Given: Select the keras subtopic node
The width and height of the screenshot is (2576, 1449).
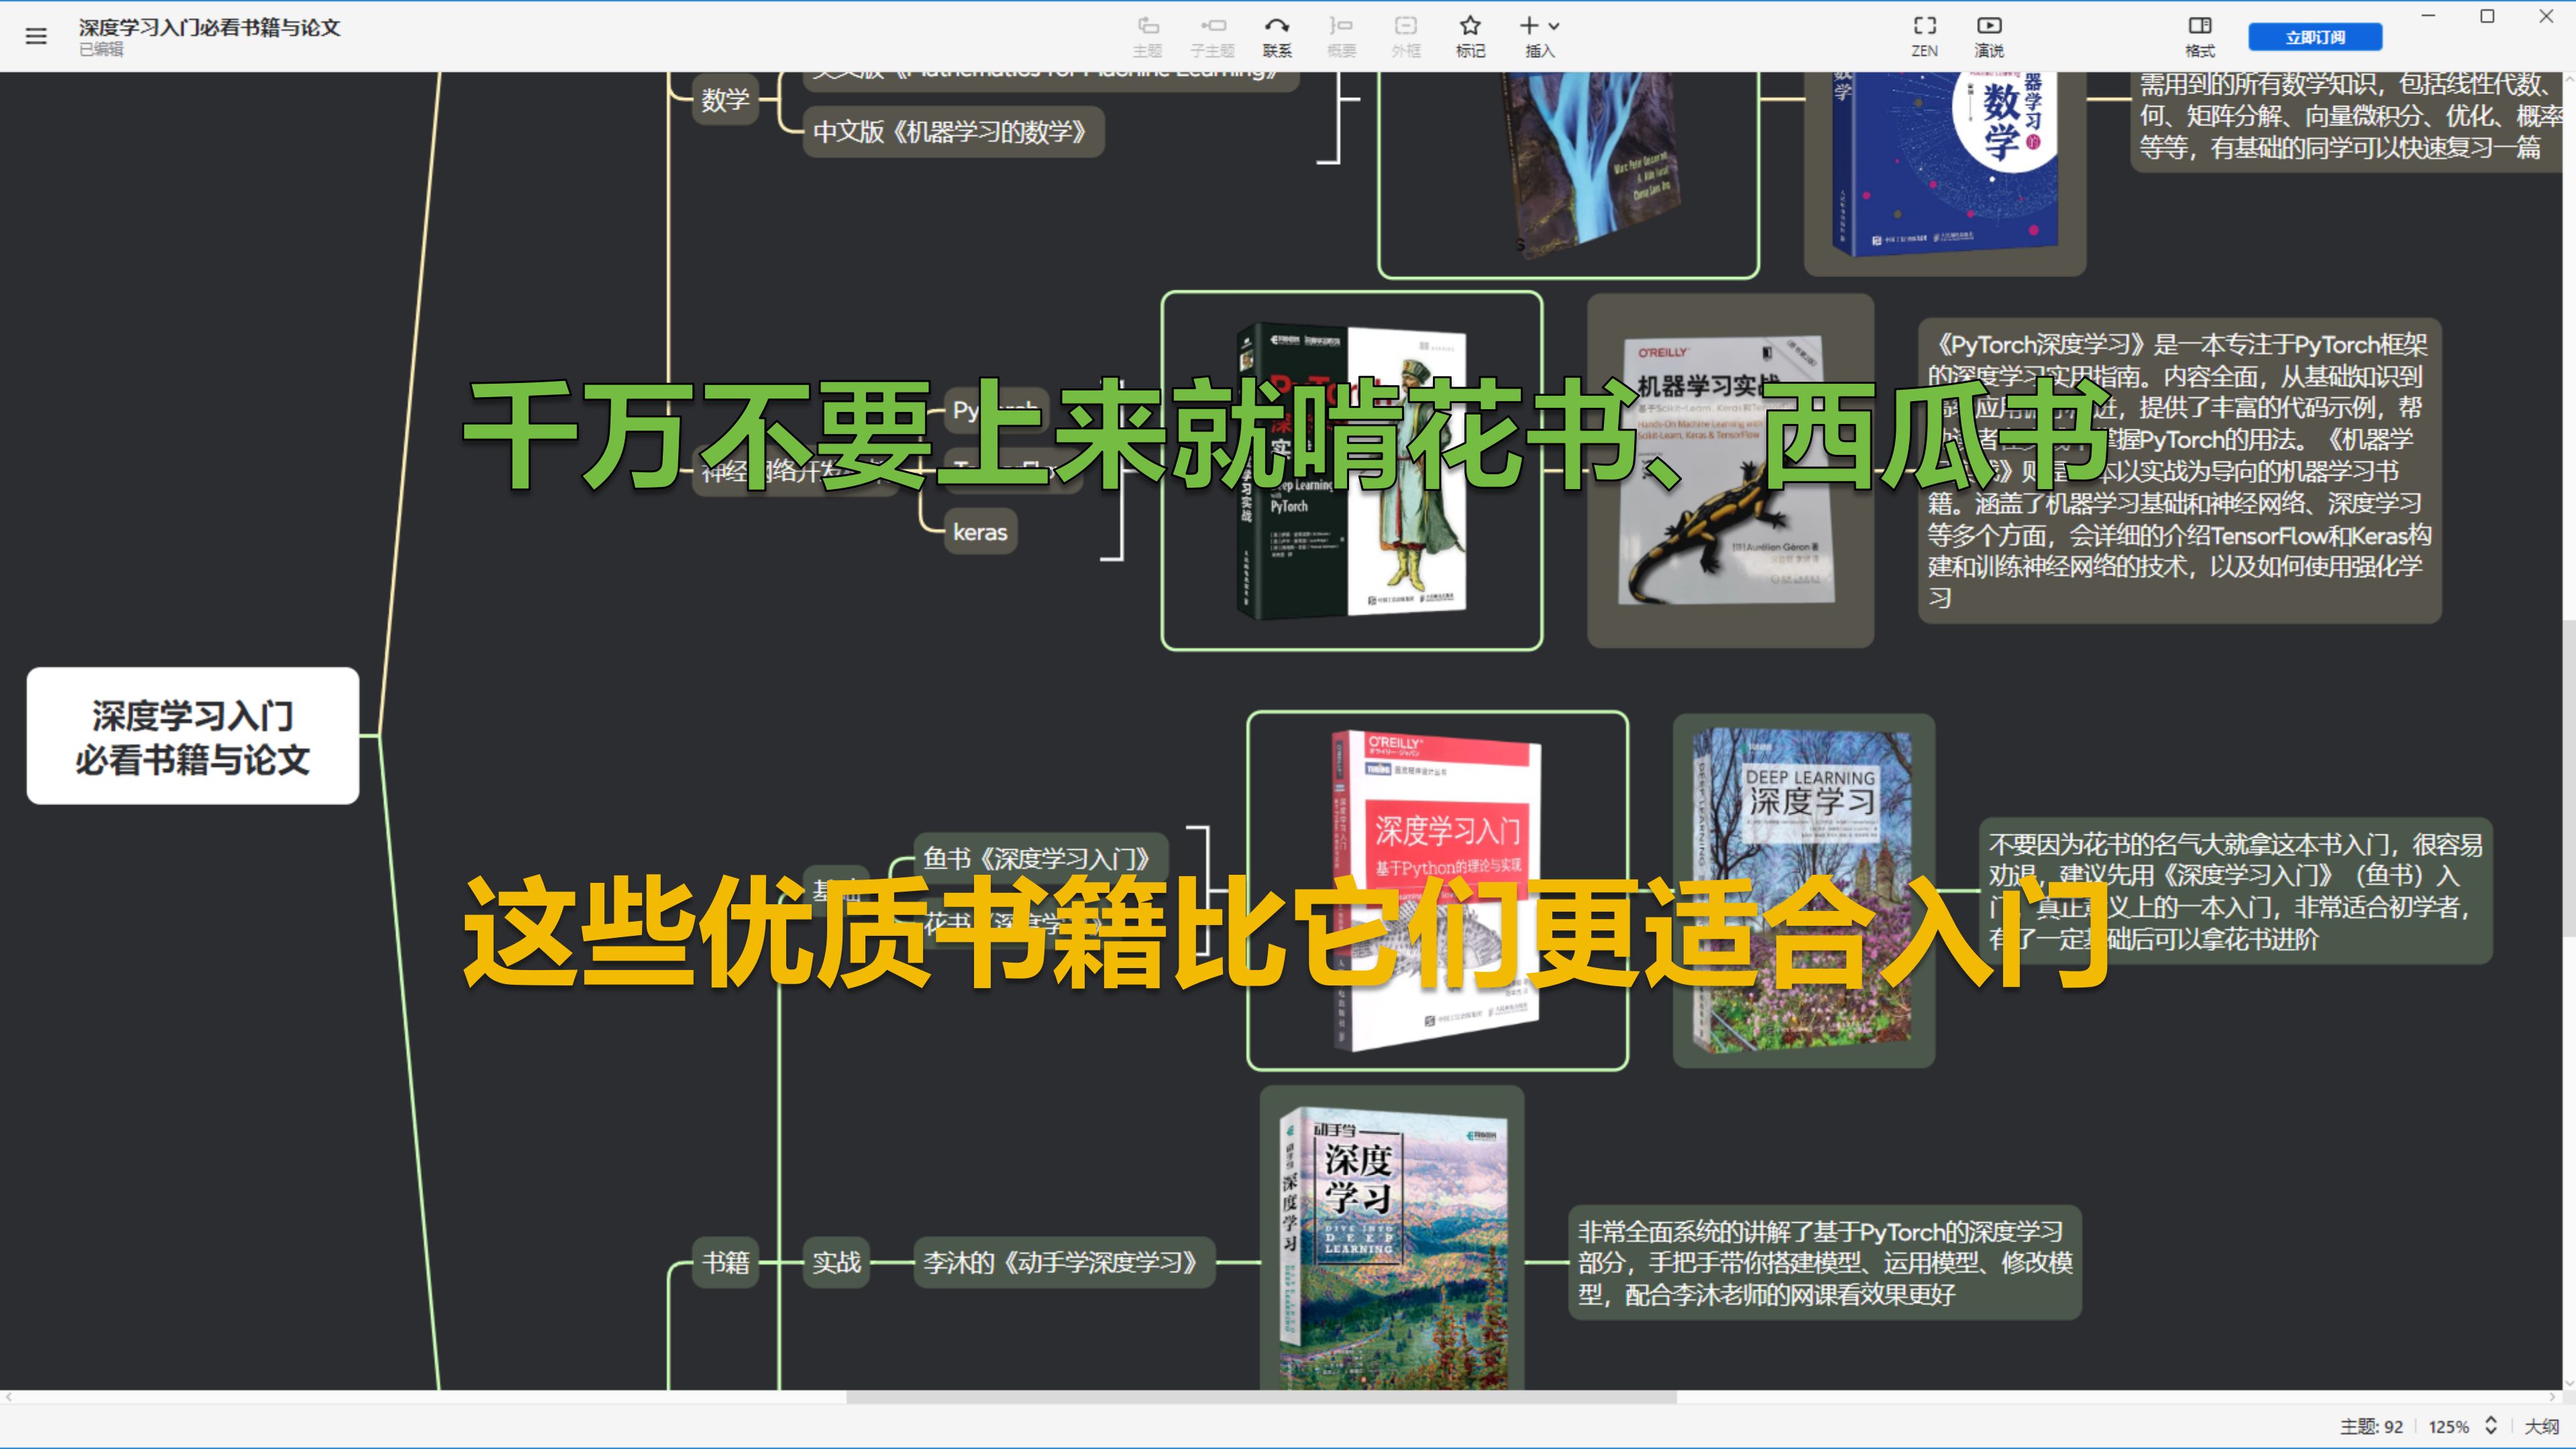Looking at the screenshot, I should (980, 532).
